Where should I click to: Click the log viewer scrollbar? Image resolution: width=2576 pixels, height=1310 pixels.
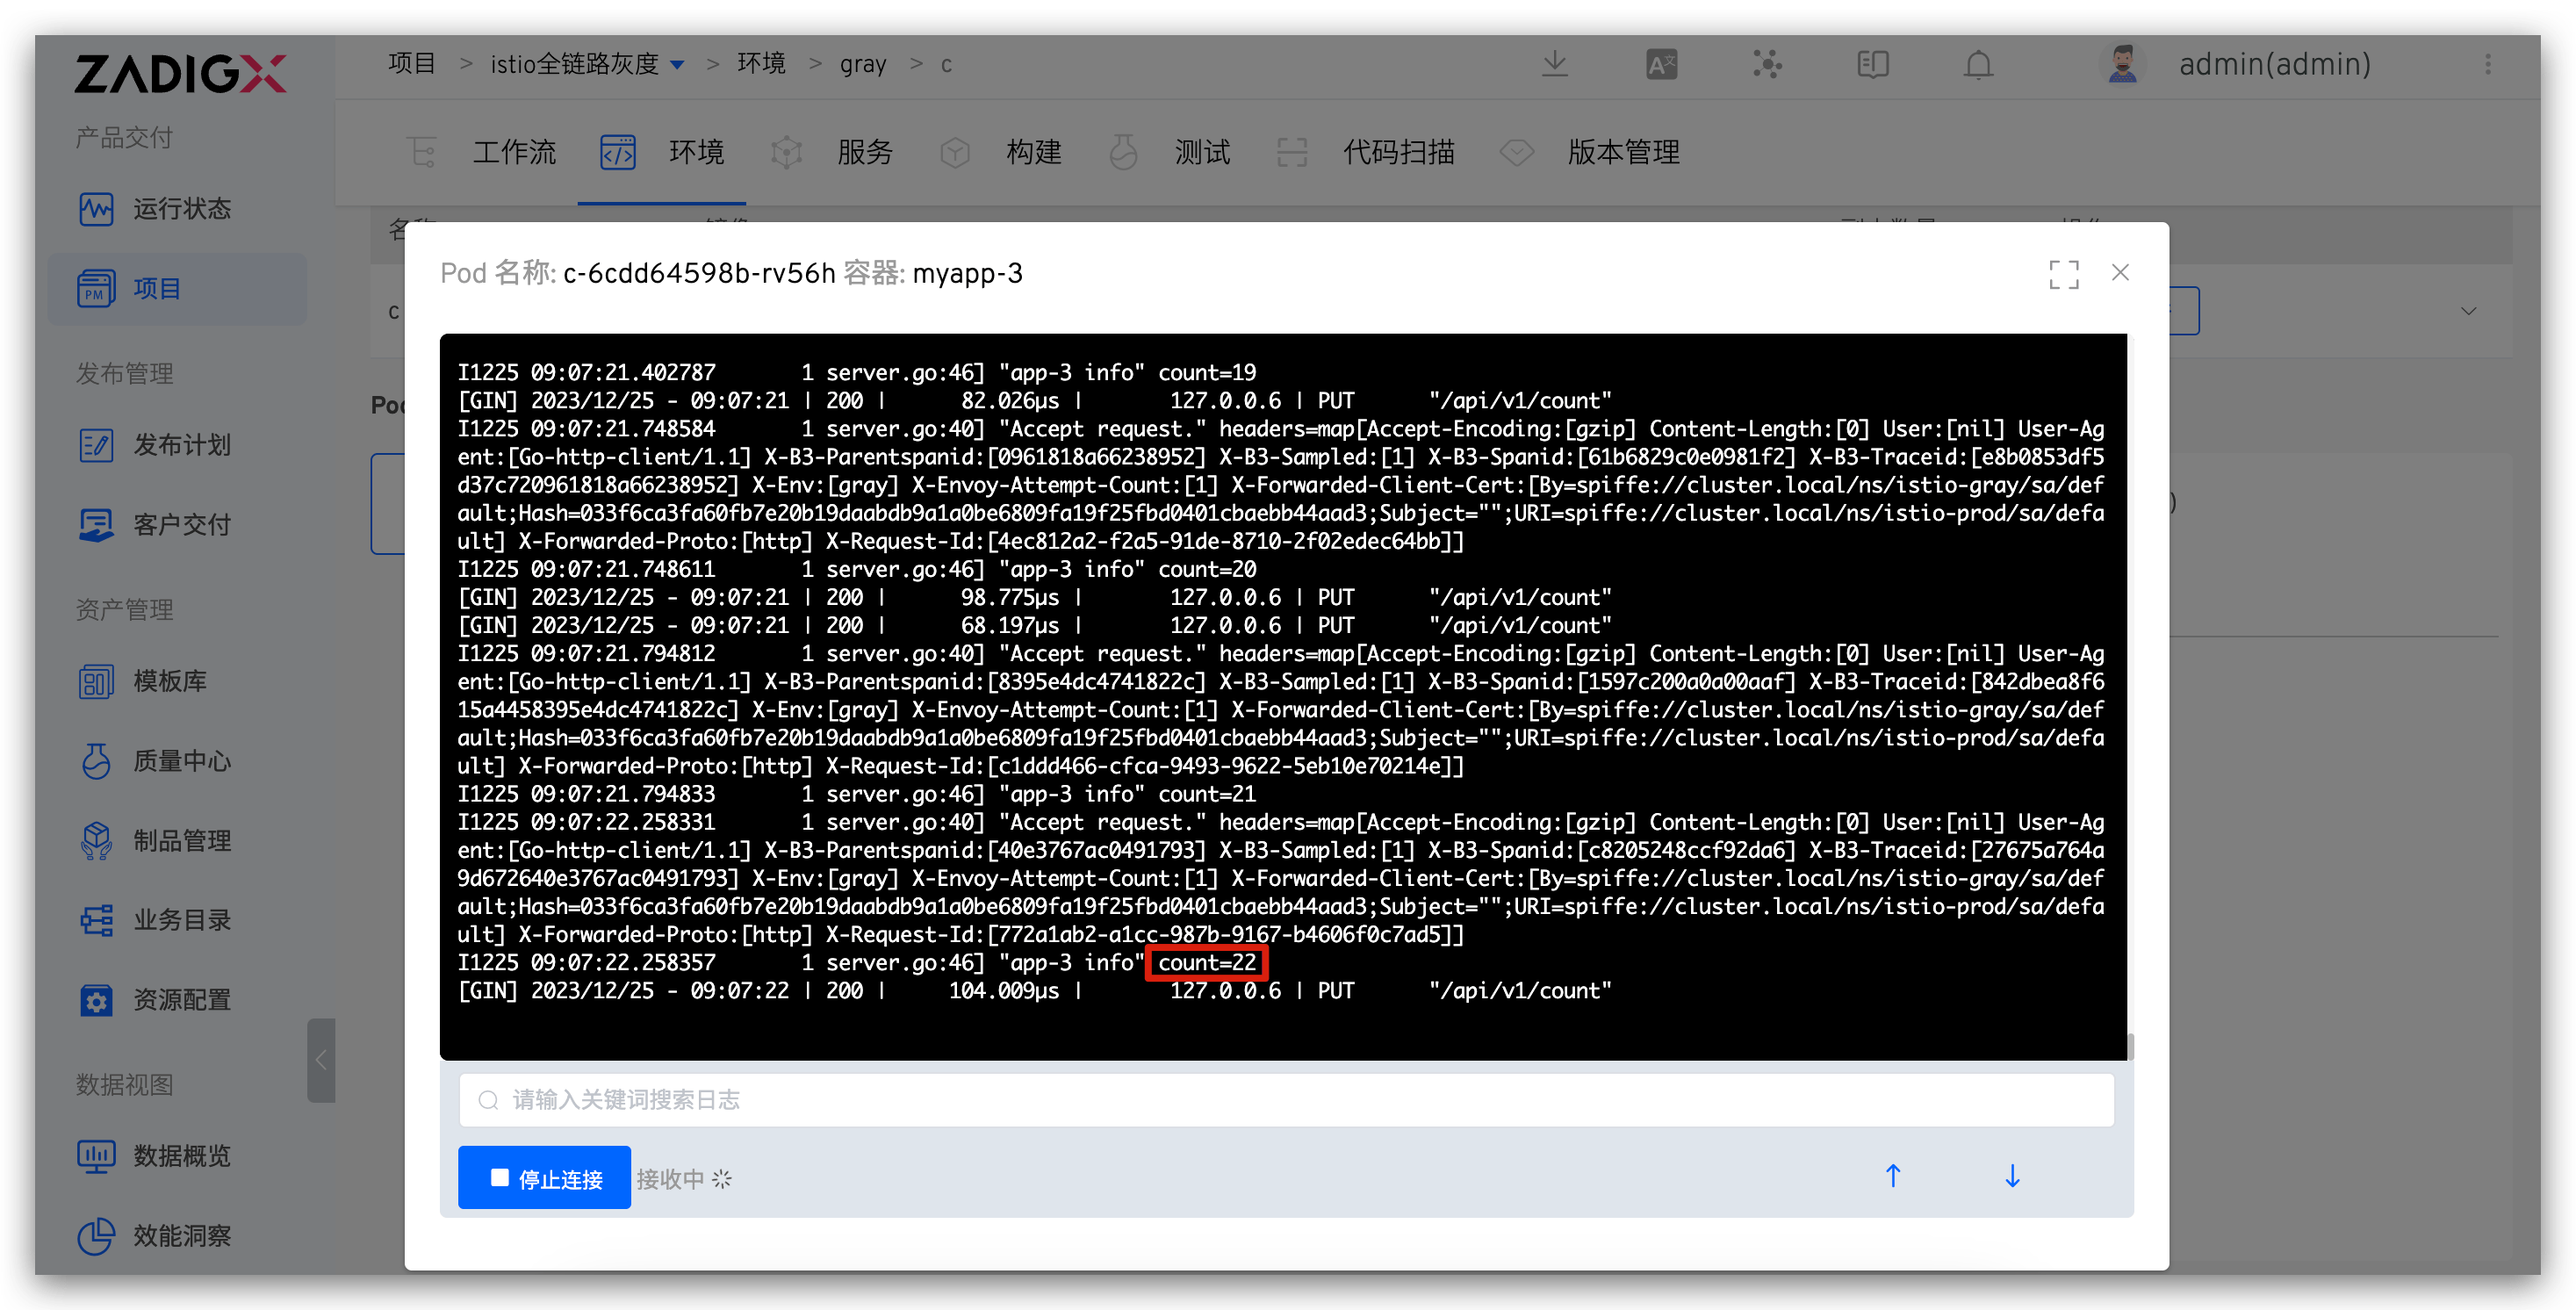click(x=2130, y=1046)
